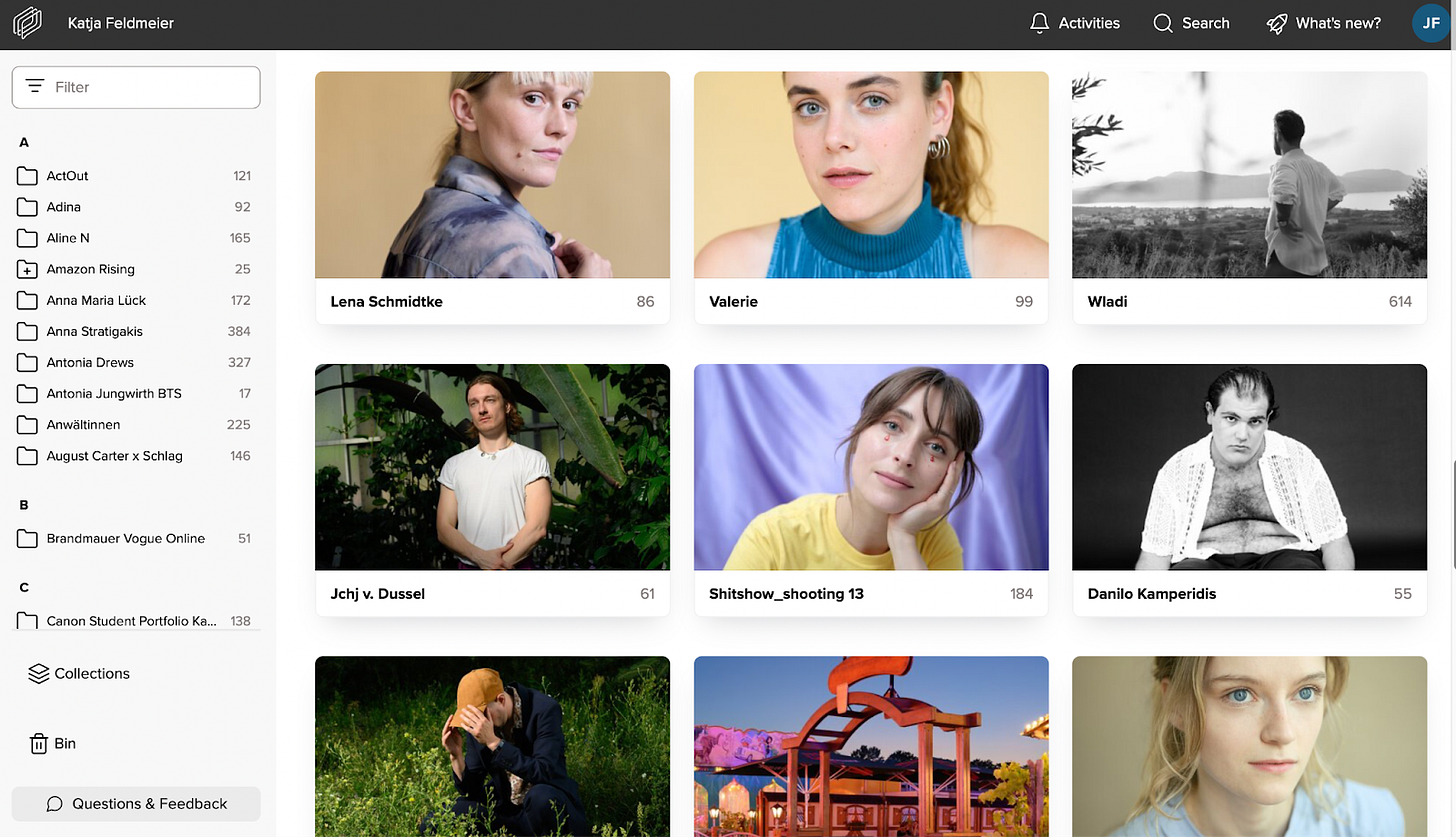Click the Search label in the header
1456x837 pixels.
pyautogui.click(x=1205, y=23)
